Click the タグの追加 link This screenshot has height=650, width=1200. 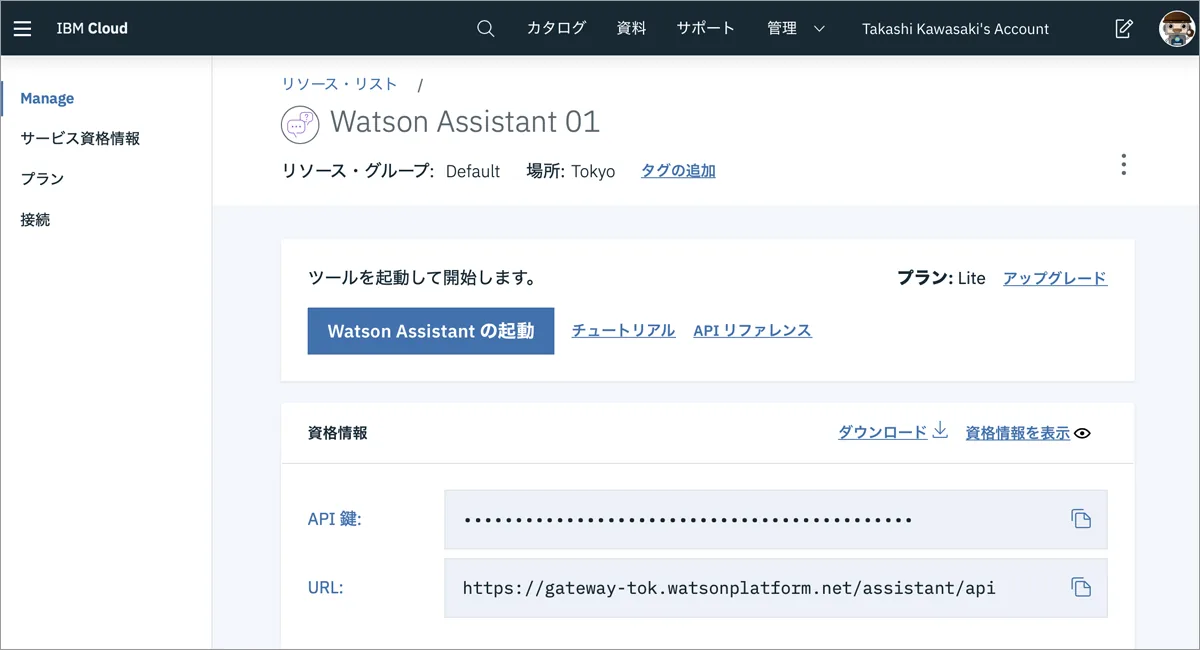(x=678, y=171)
